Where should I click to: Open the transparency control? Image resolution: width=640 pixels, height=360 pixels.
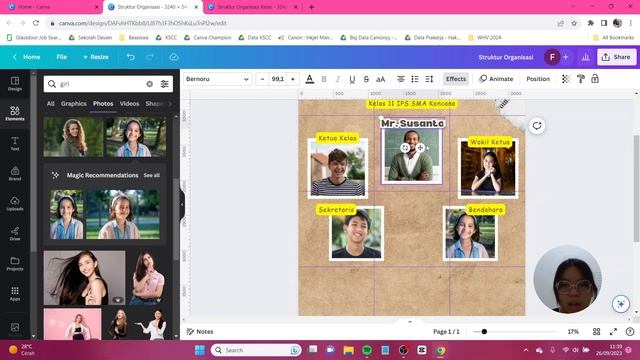tap(566, 79)
